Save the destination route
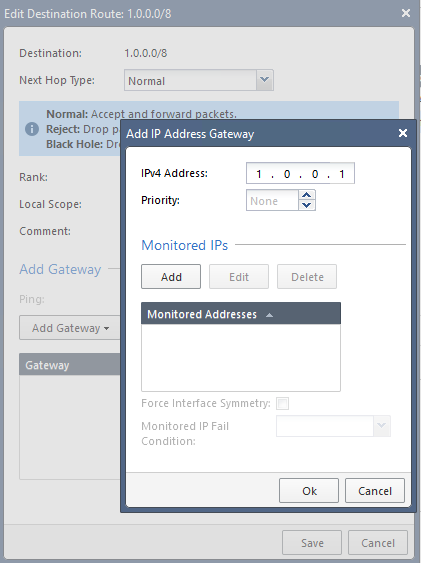 tap(312, 543)
